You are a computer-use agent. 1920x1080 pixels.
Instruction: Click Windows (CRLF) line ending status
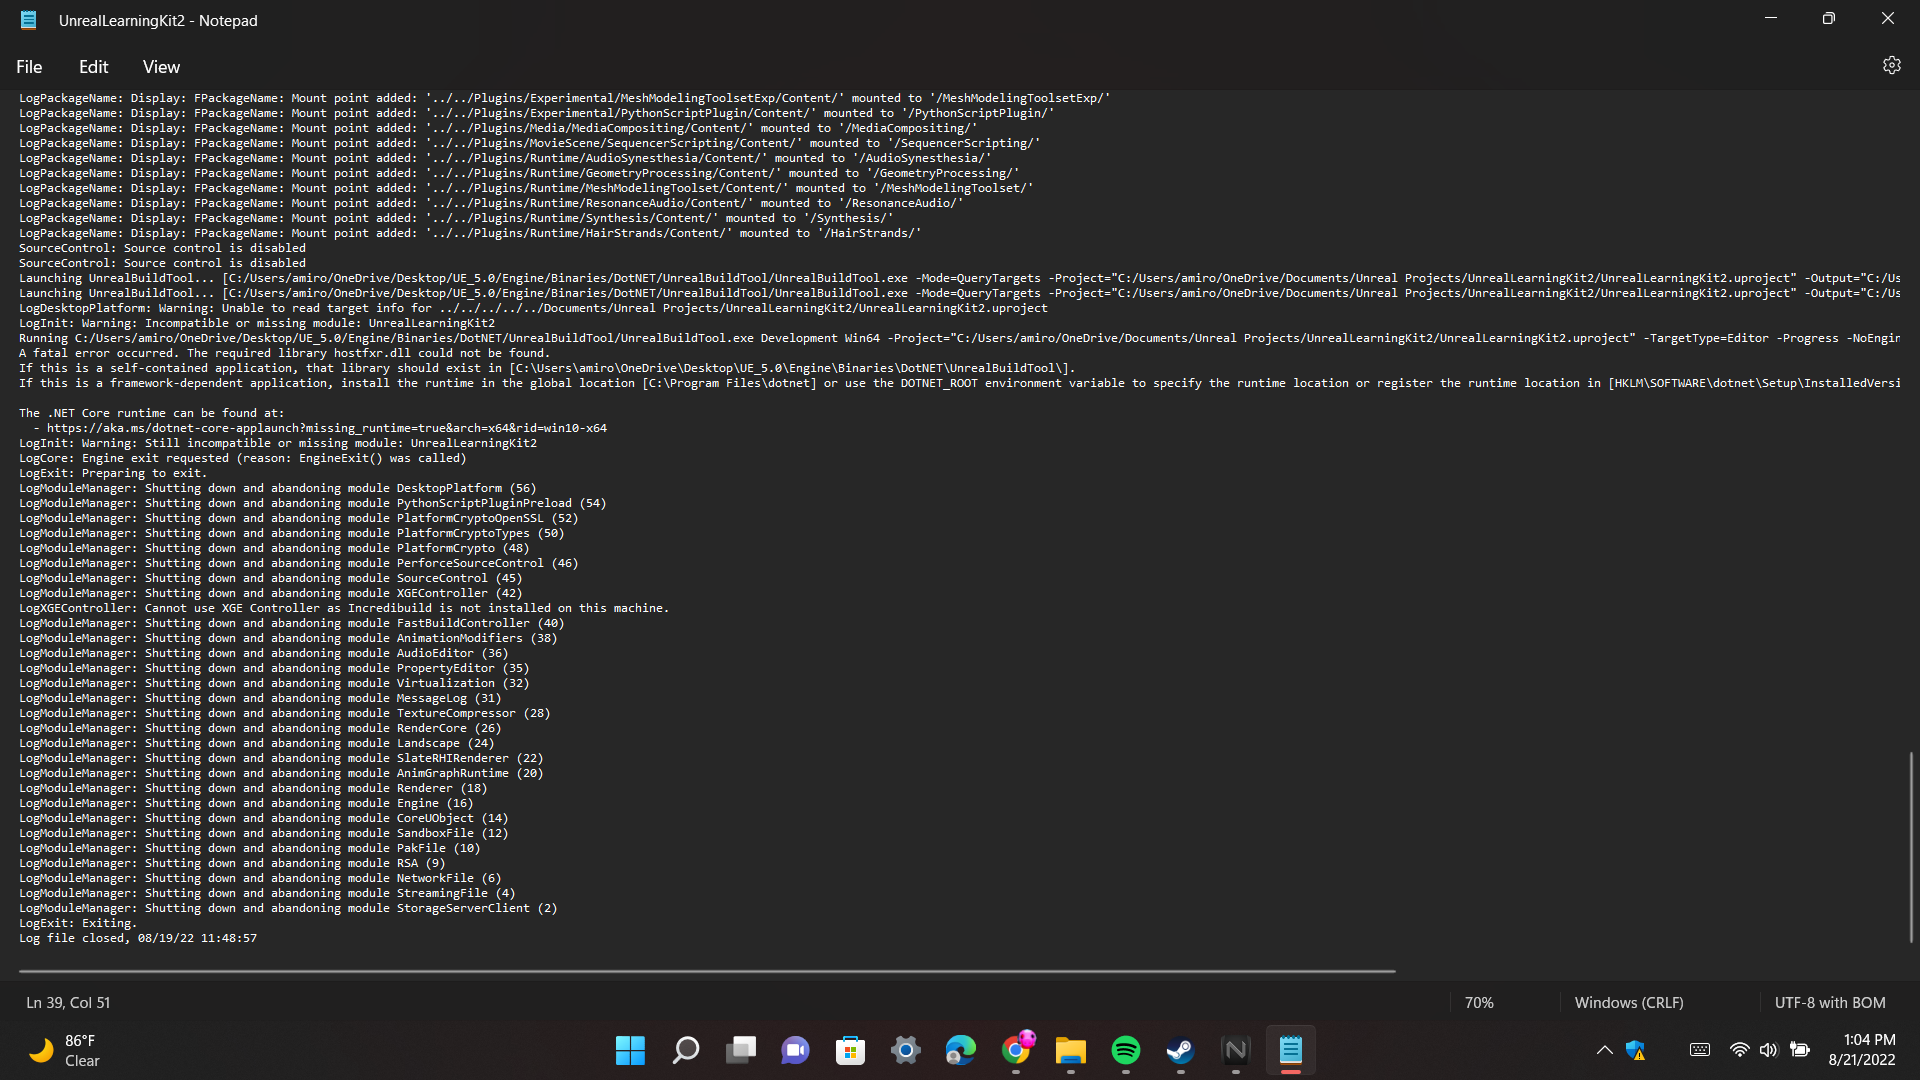[1629, 1002]
